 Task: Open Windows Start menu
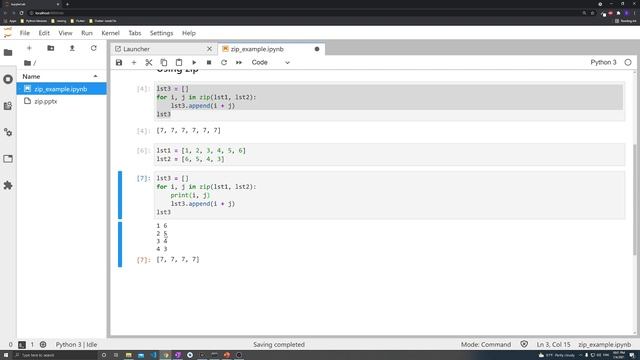pyautogui.click(x=6, y=355)
